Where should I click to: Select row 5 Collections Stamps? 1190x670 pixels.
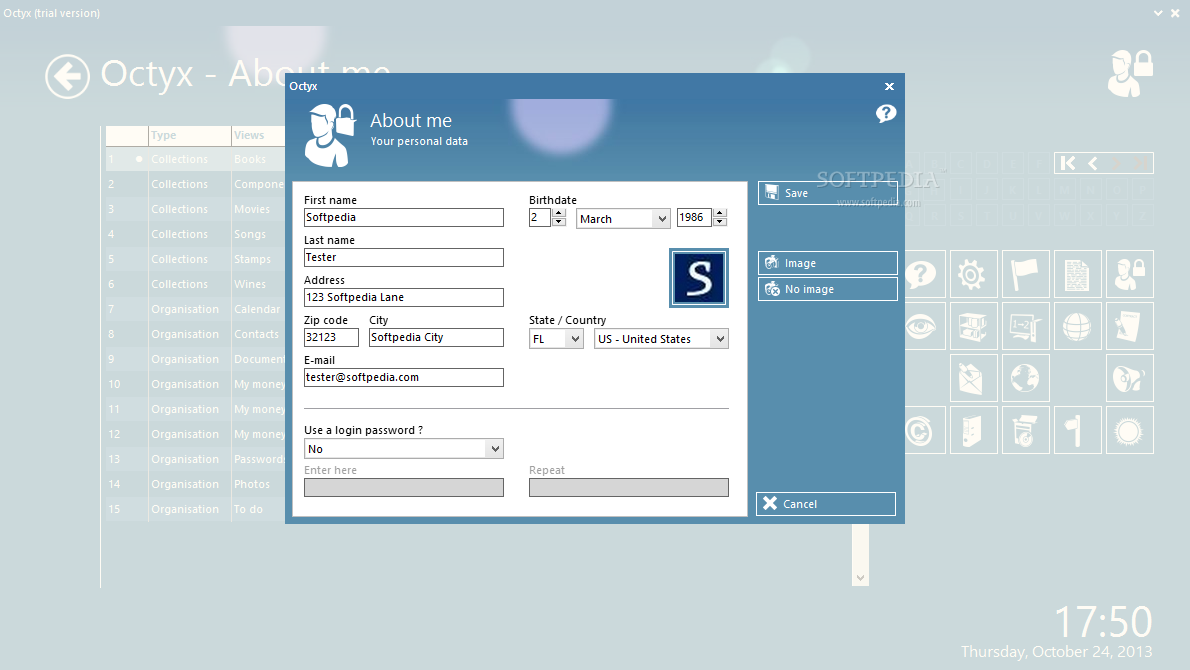[195, 260]
